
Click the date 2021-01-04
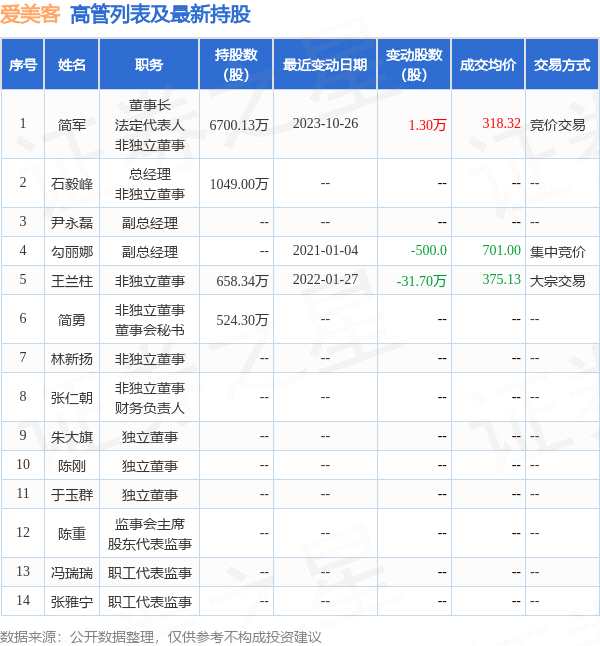(x=325, y=250)
